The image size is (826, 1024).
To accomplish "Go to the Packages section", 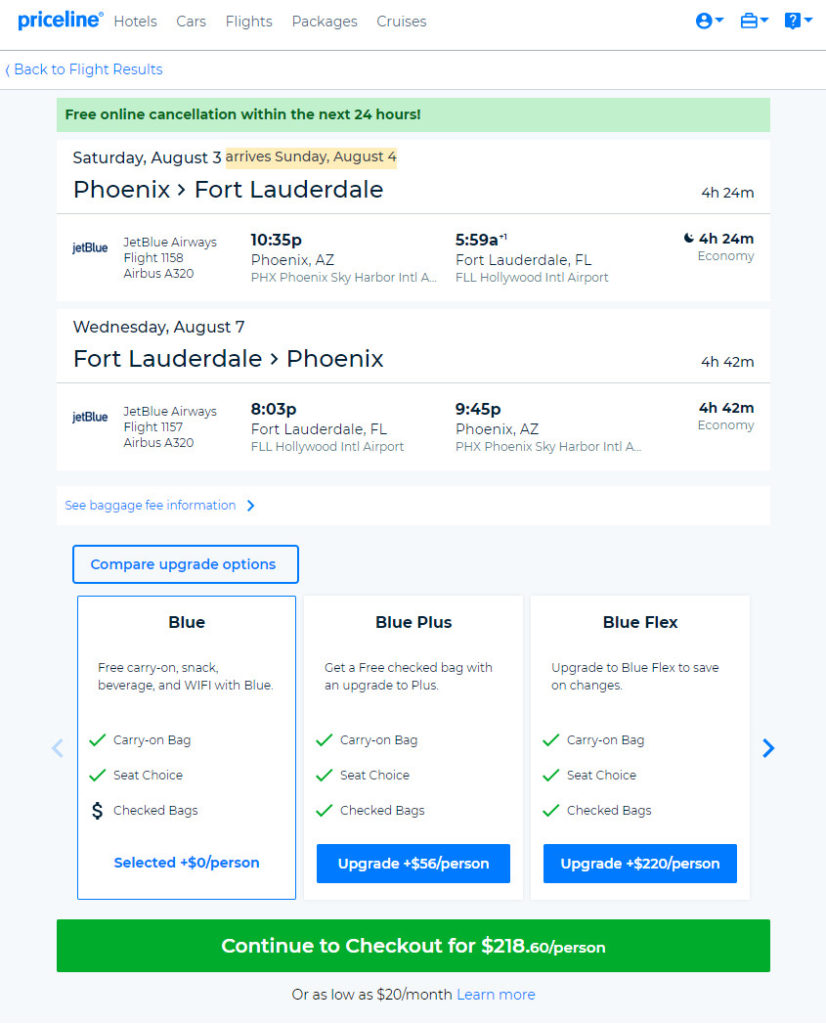I will click(325, 22).
